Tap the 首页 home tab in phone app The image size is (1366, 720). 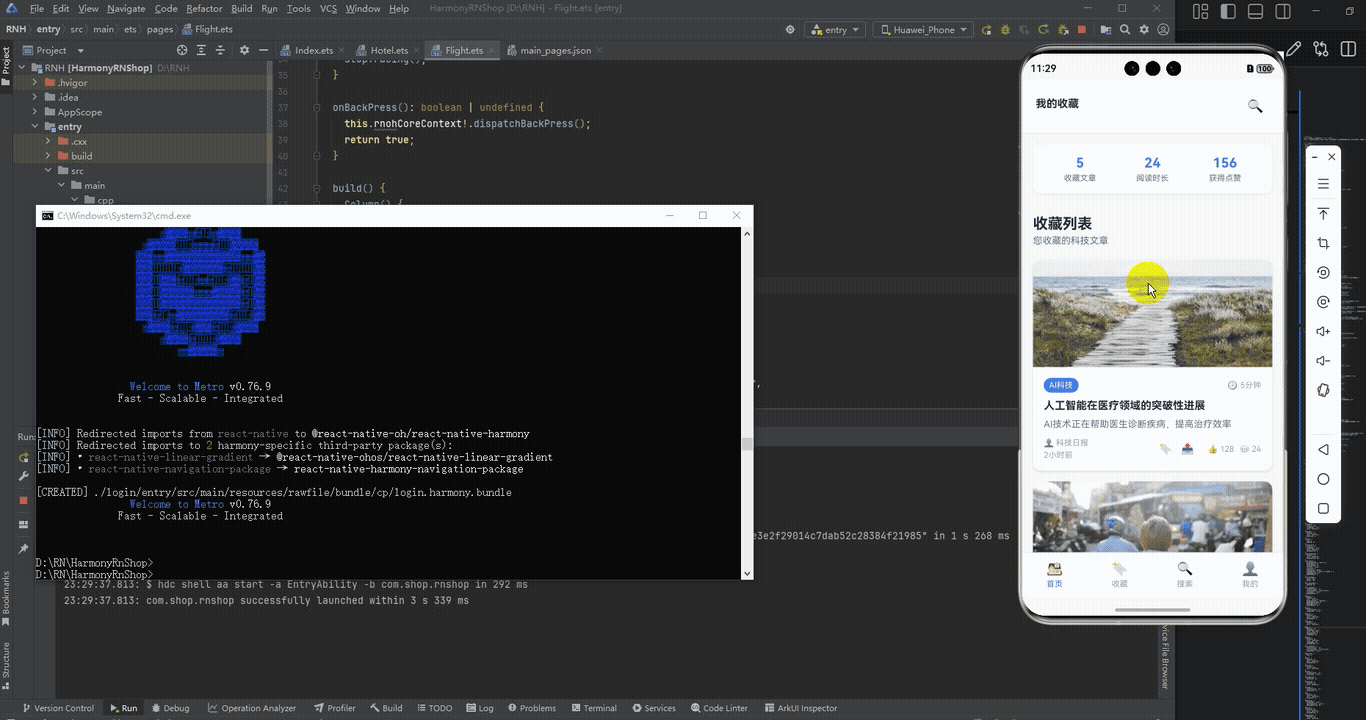point(1054,574)
